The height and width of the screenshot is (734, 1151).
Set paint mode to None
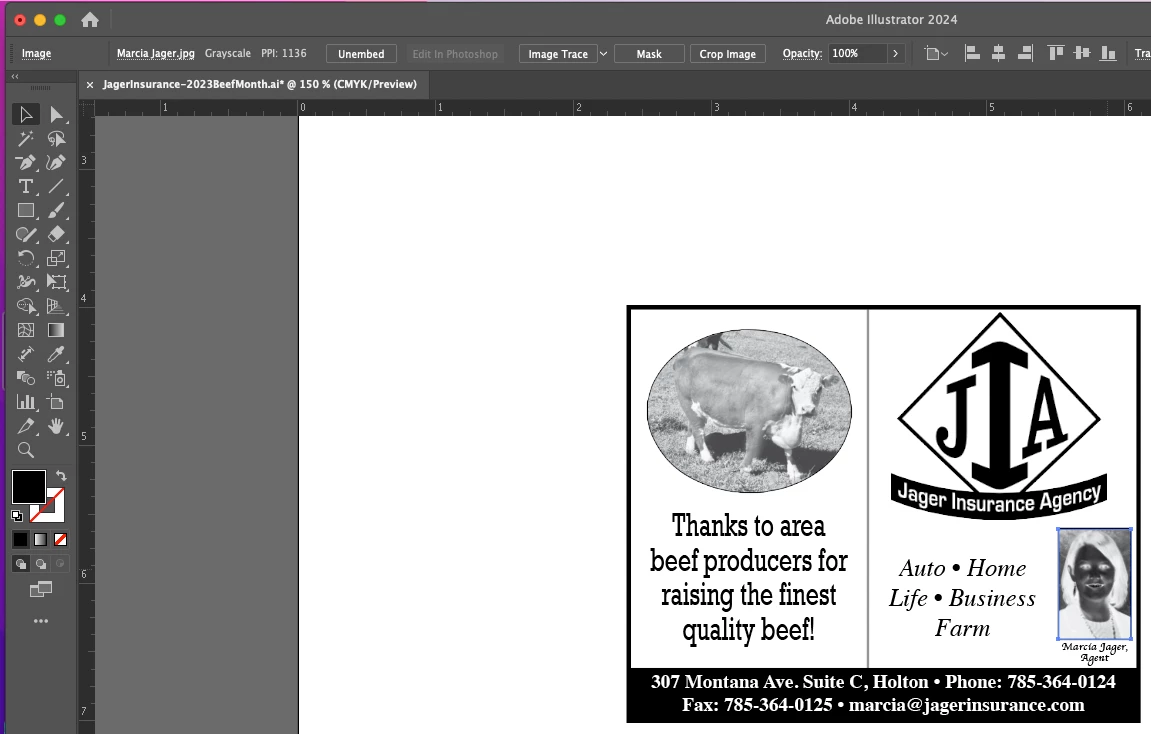61,539
